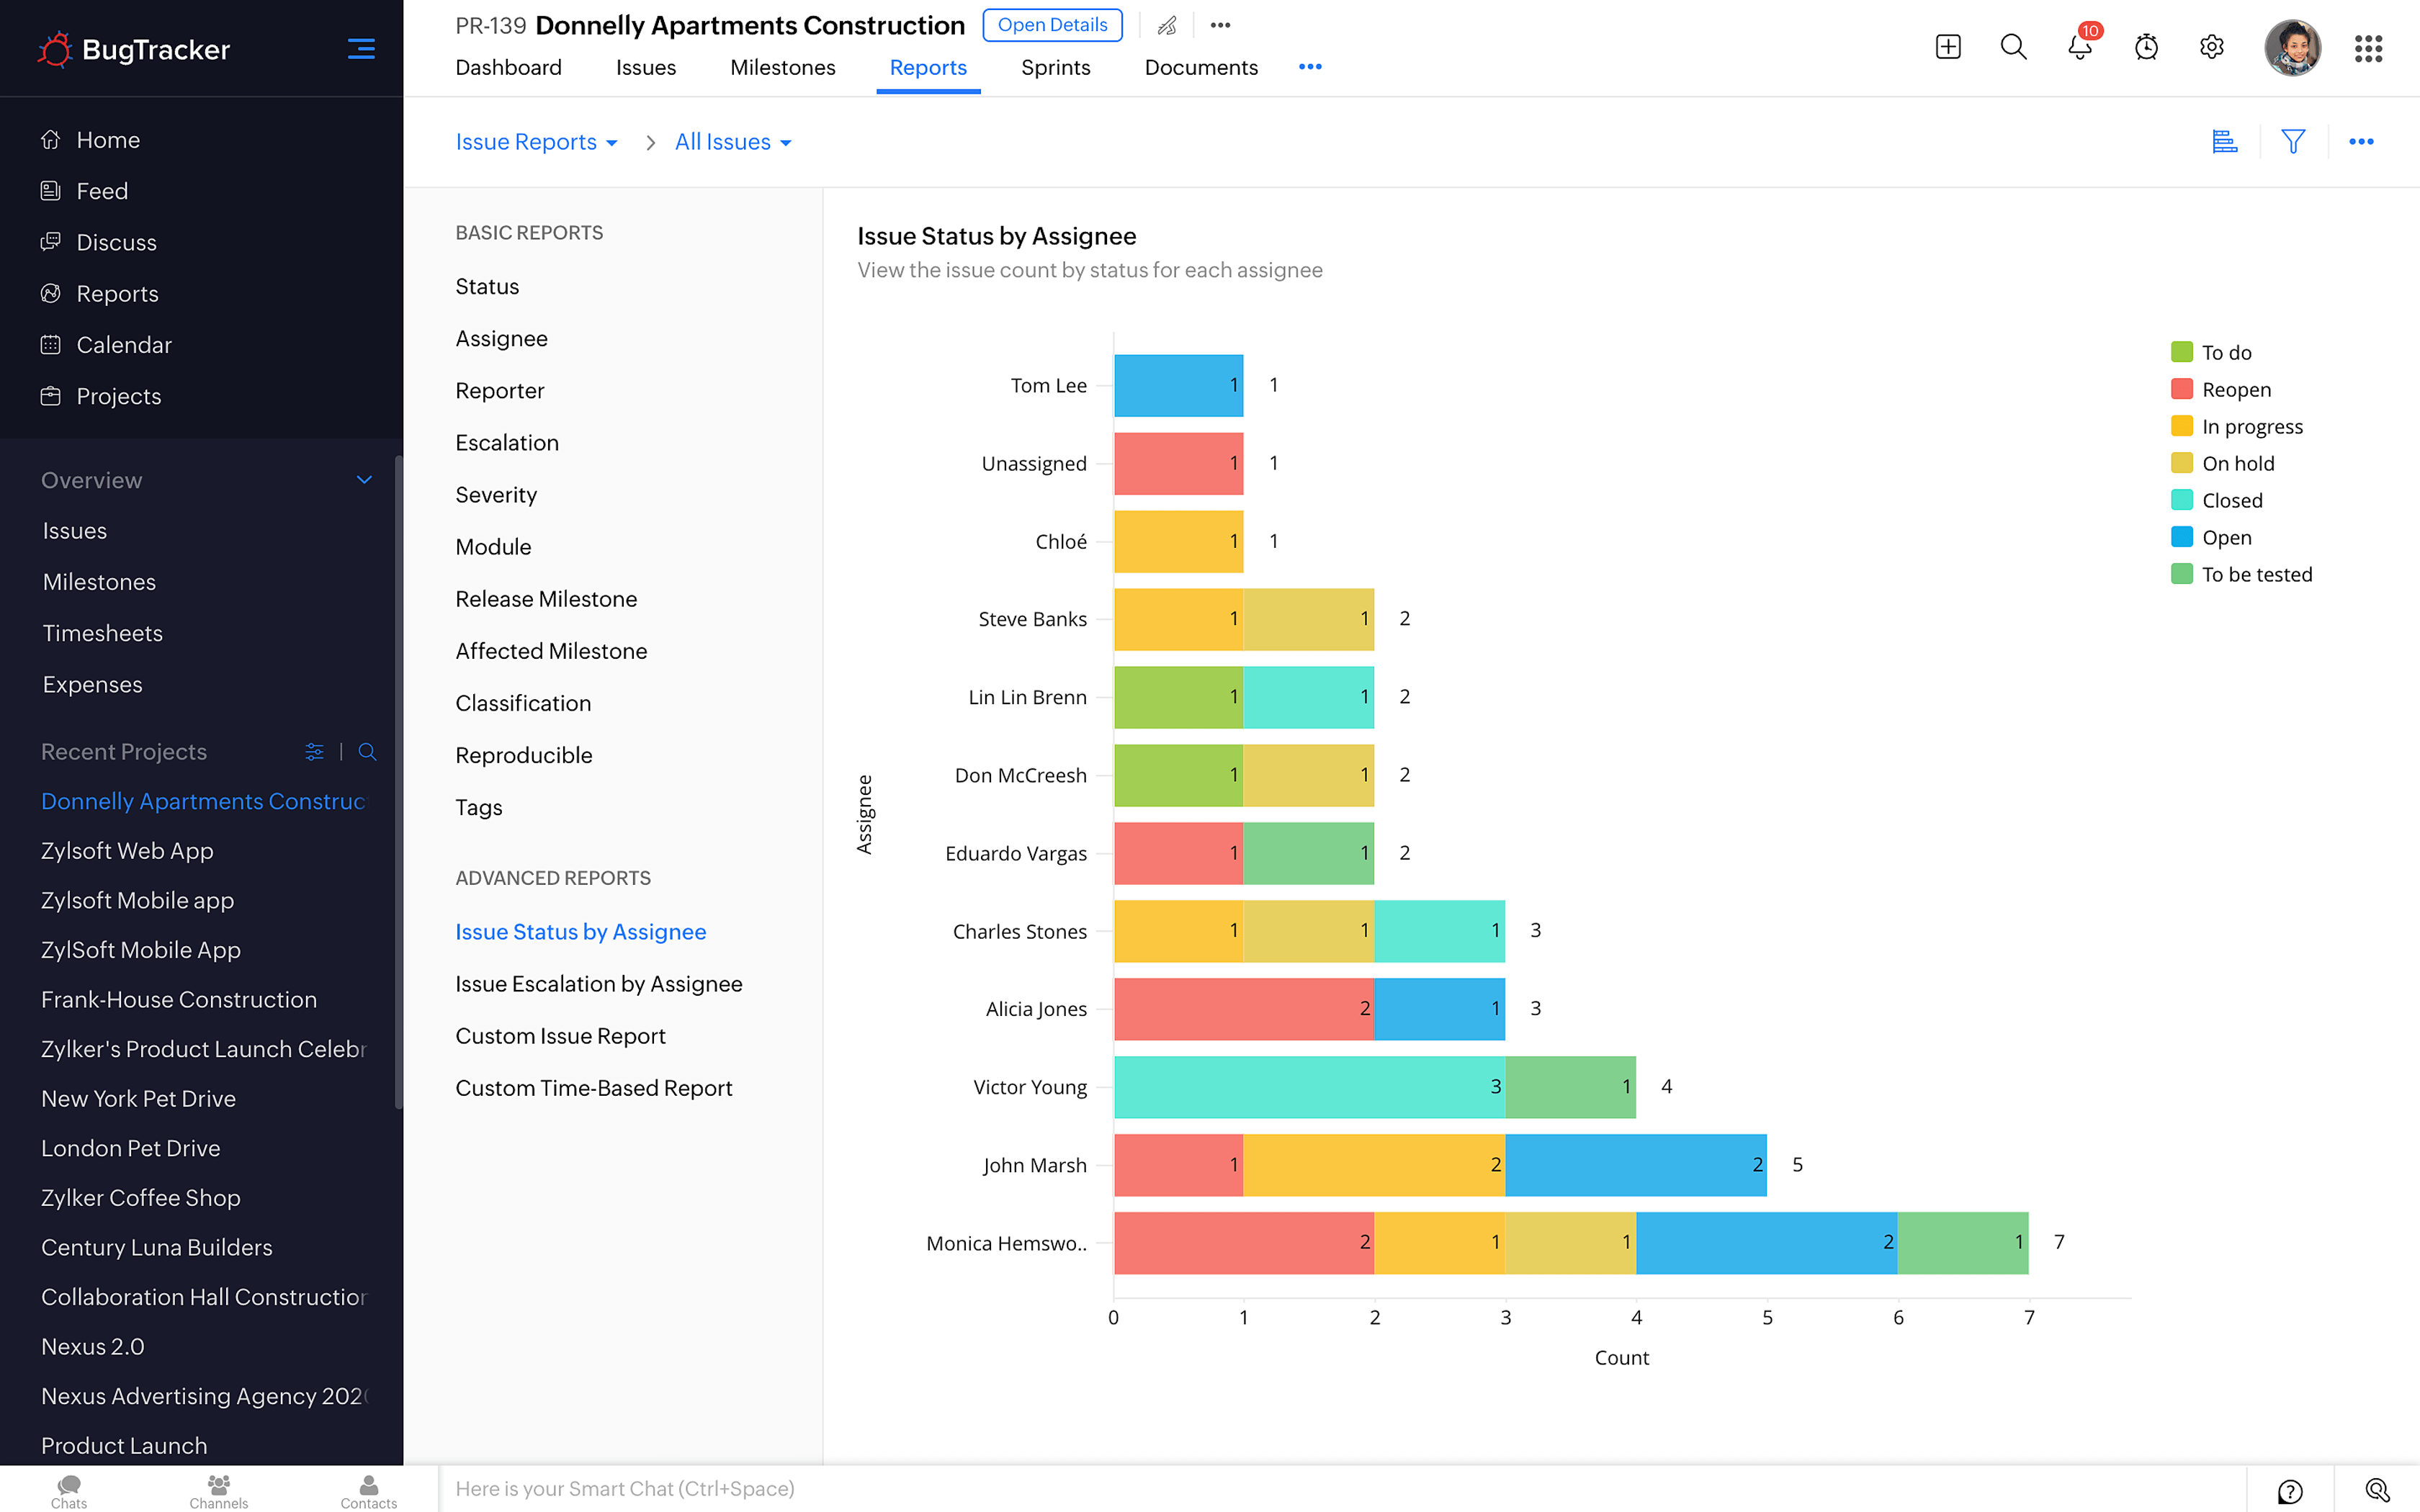The width and height of the screenshot is (2420, 1512).
Task: Open the All Issues dropdown
Action: pos(733,142)
